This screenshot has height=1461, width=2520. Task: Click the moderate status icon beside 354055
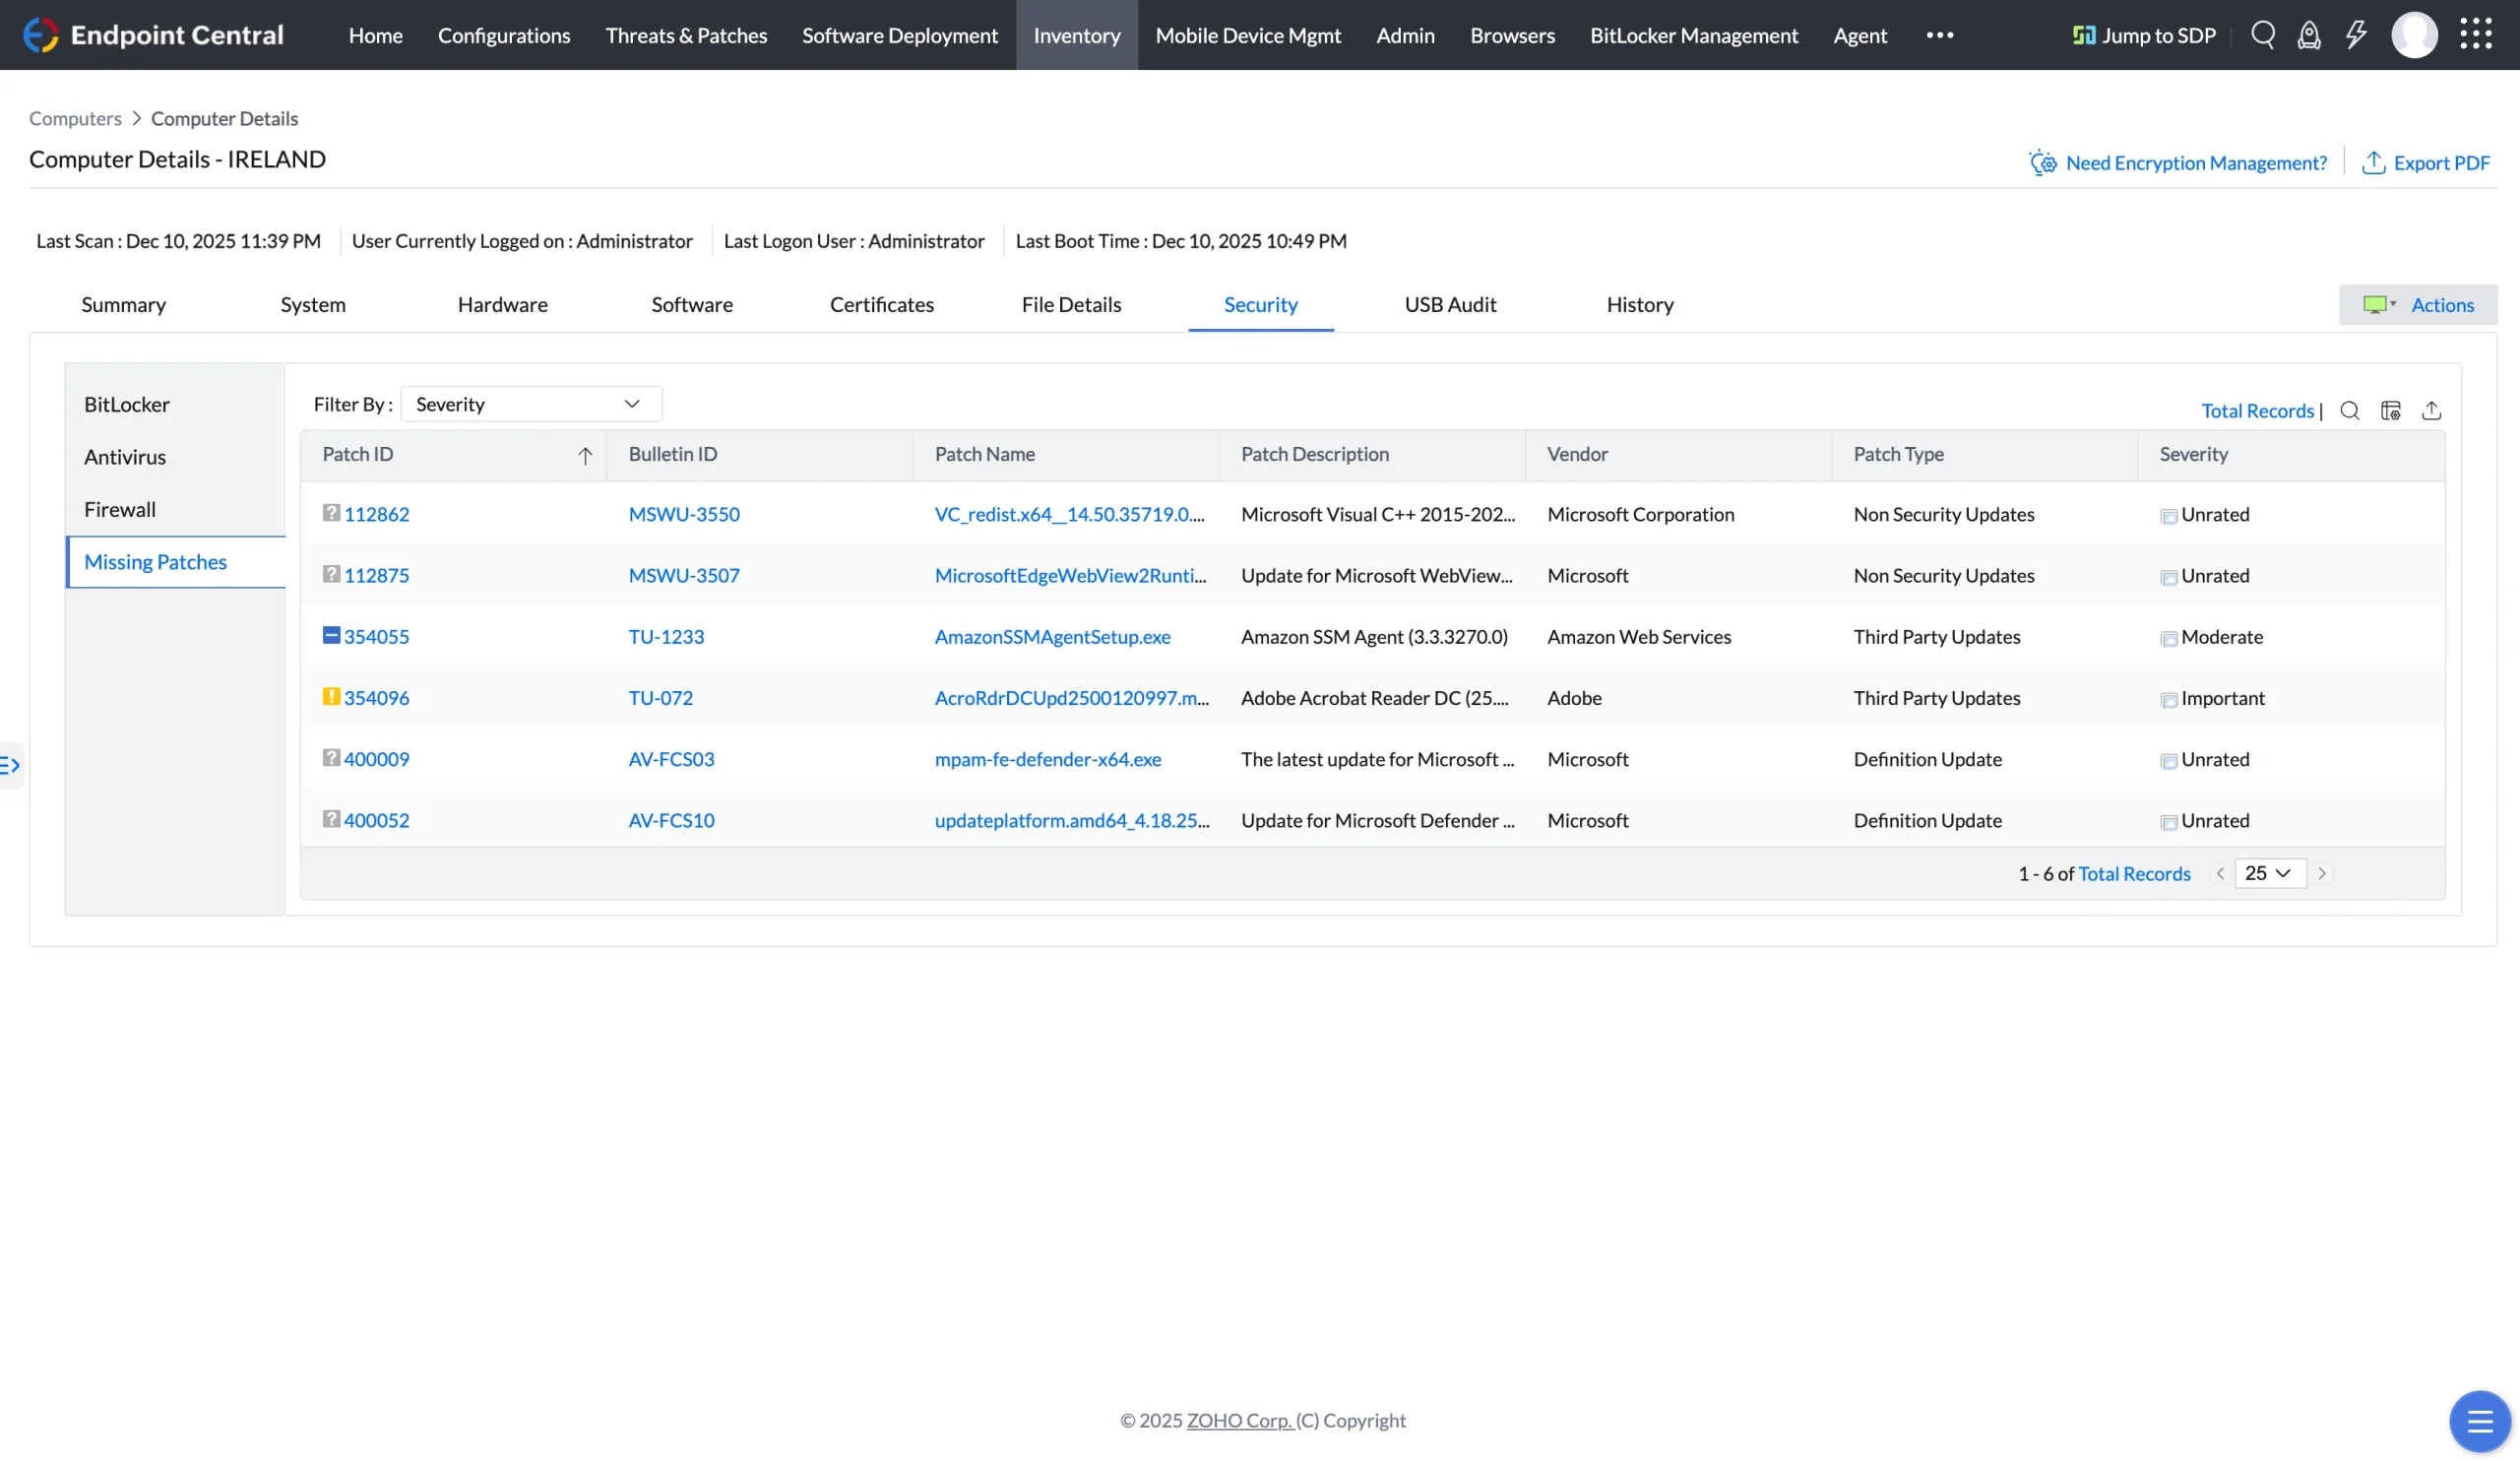(x=331, y=635)
